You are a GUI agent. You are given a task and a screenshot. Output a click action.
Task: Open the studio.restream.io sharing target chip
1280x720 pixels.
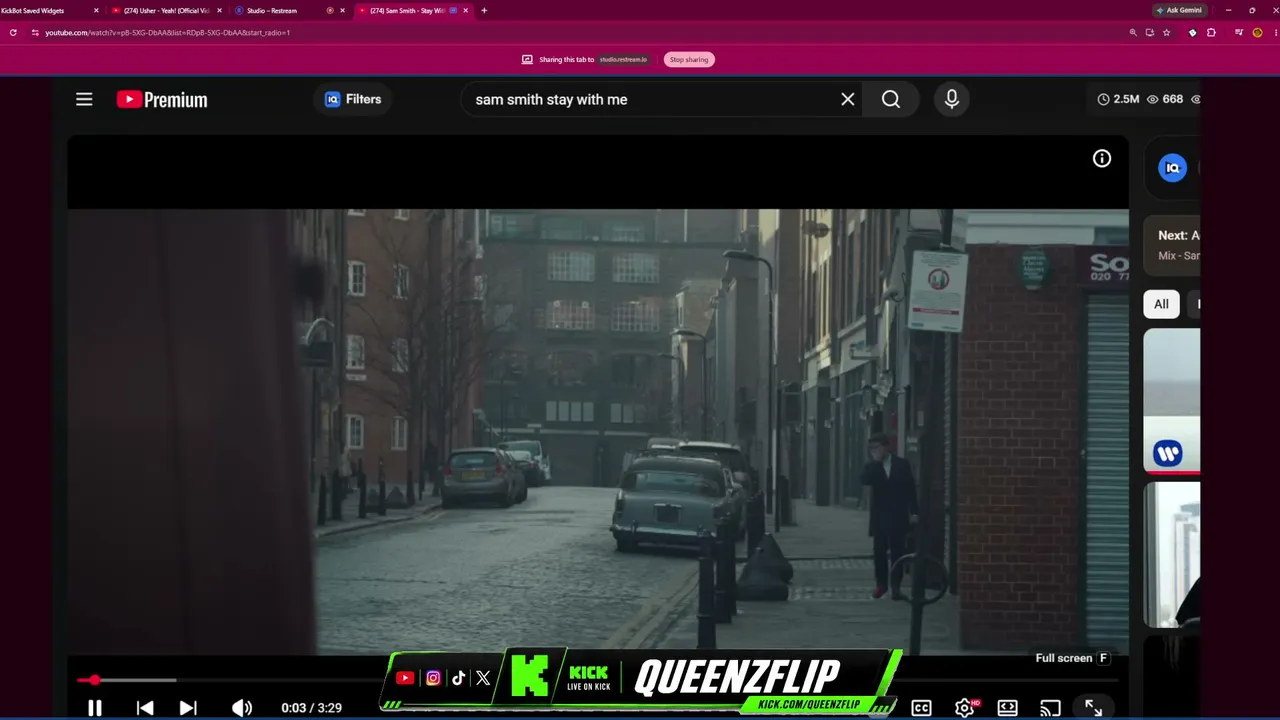click(623, 59)
